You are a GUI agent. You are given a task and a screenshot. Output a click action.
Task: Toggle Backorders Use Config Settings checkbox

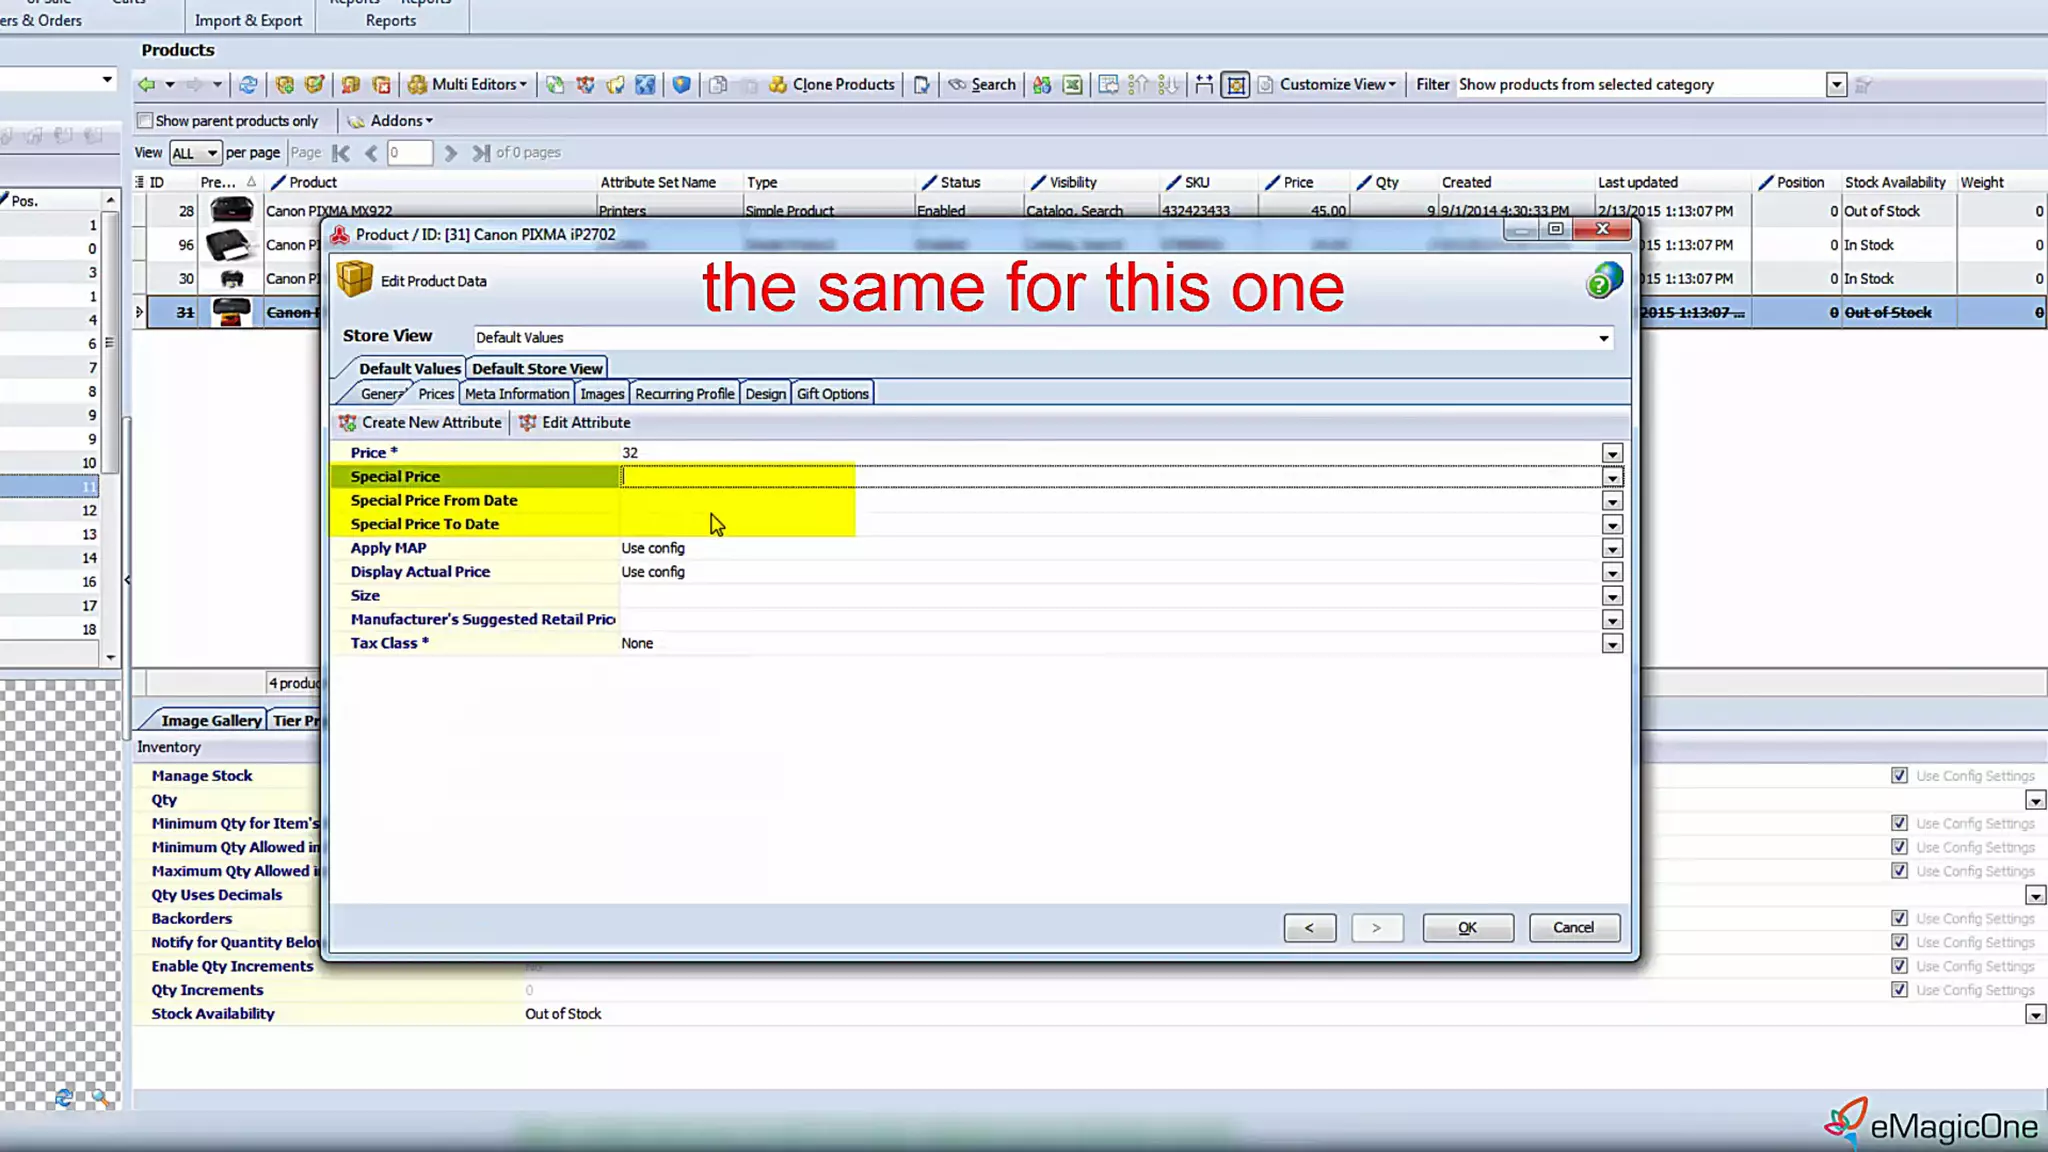tap(1899, 919)
